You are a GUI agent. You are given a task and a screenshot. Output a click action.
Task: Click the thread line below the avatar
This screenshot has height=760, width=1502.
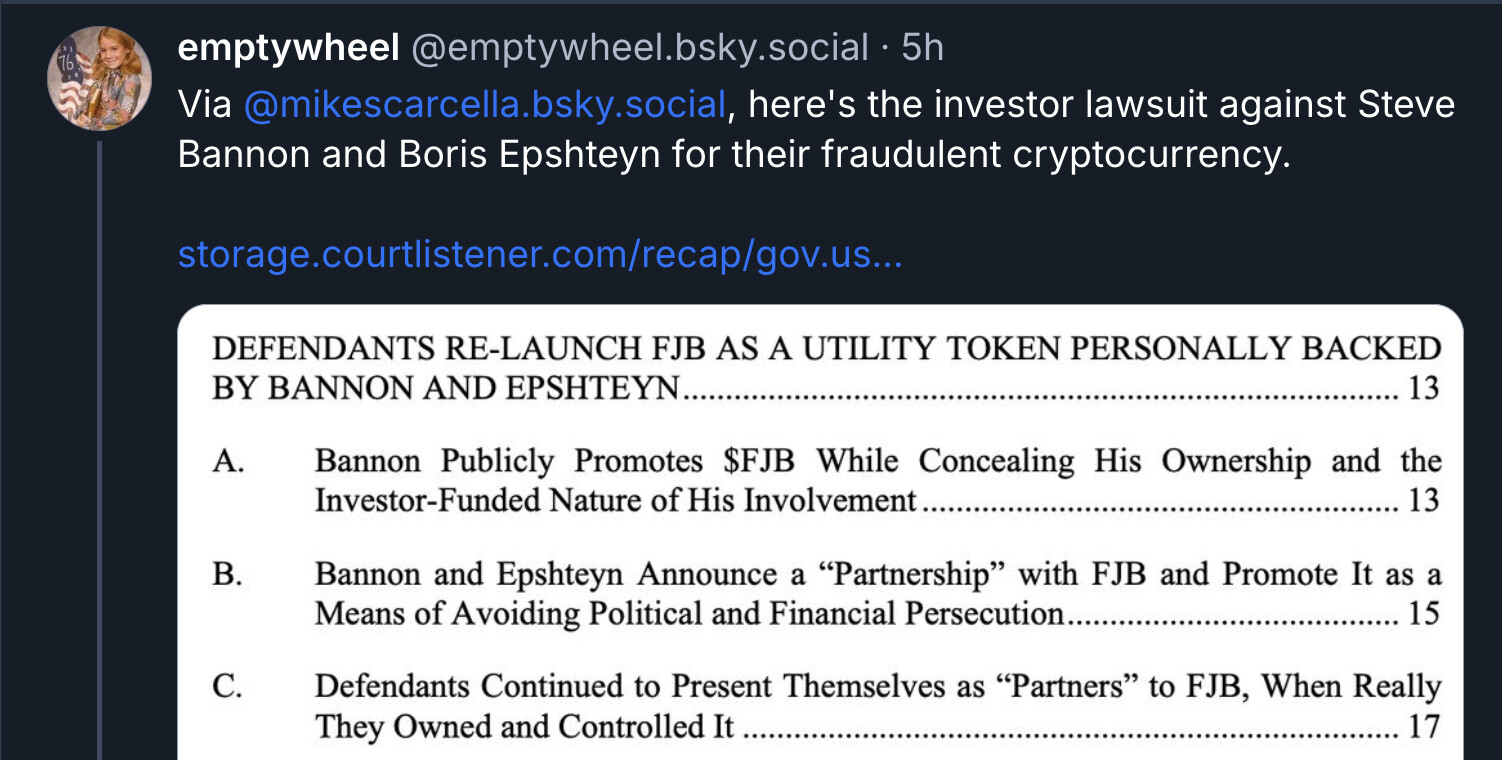pos(99,450)
